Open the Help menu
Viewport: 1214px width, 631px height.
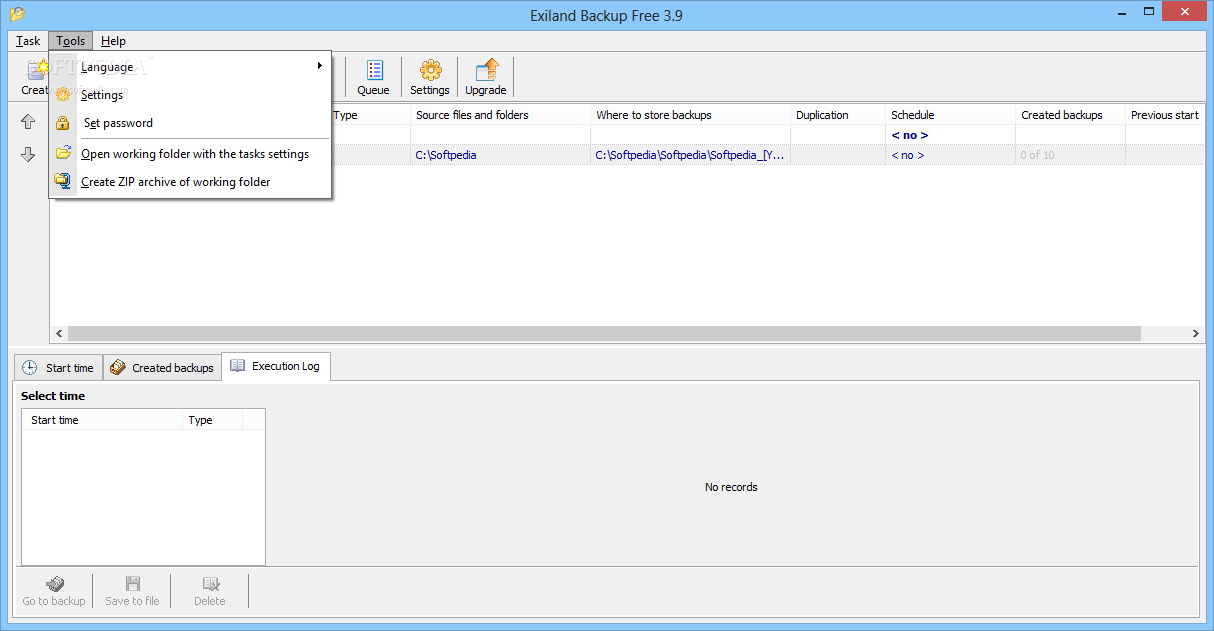(113, 41)
